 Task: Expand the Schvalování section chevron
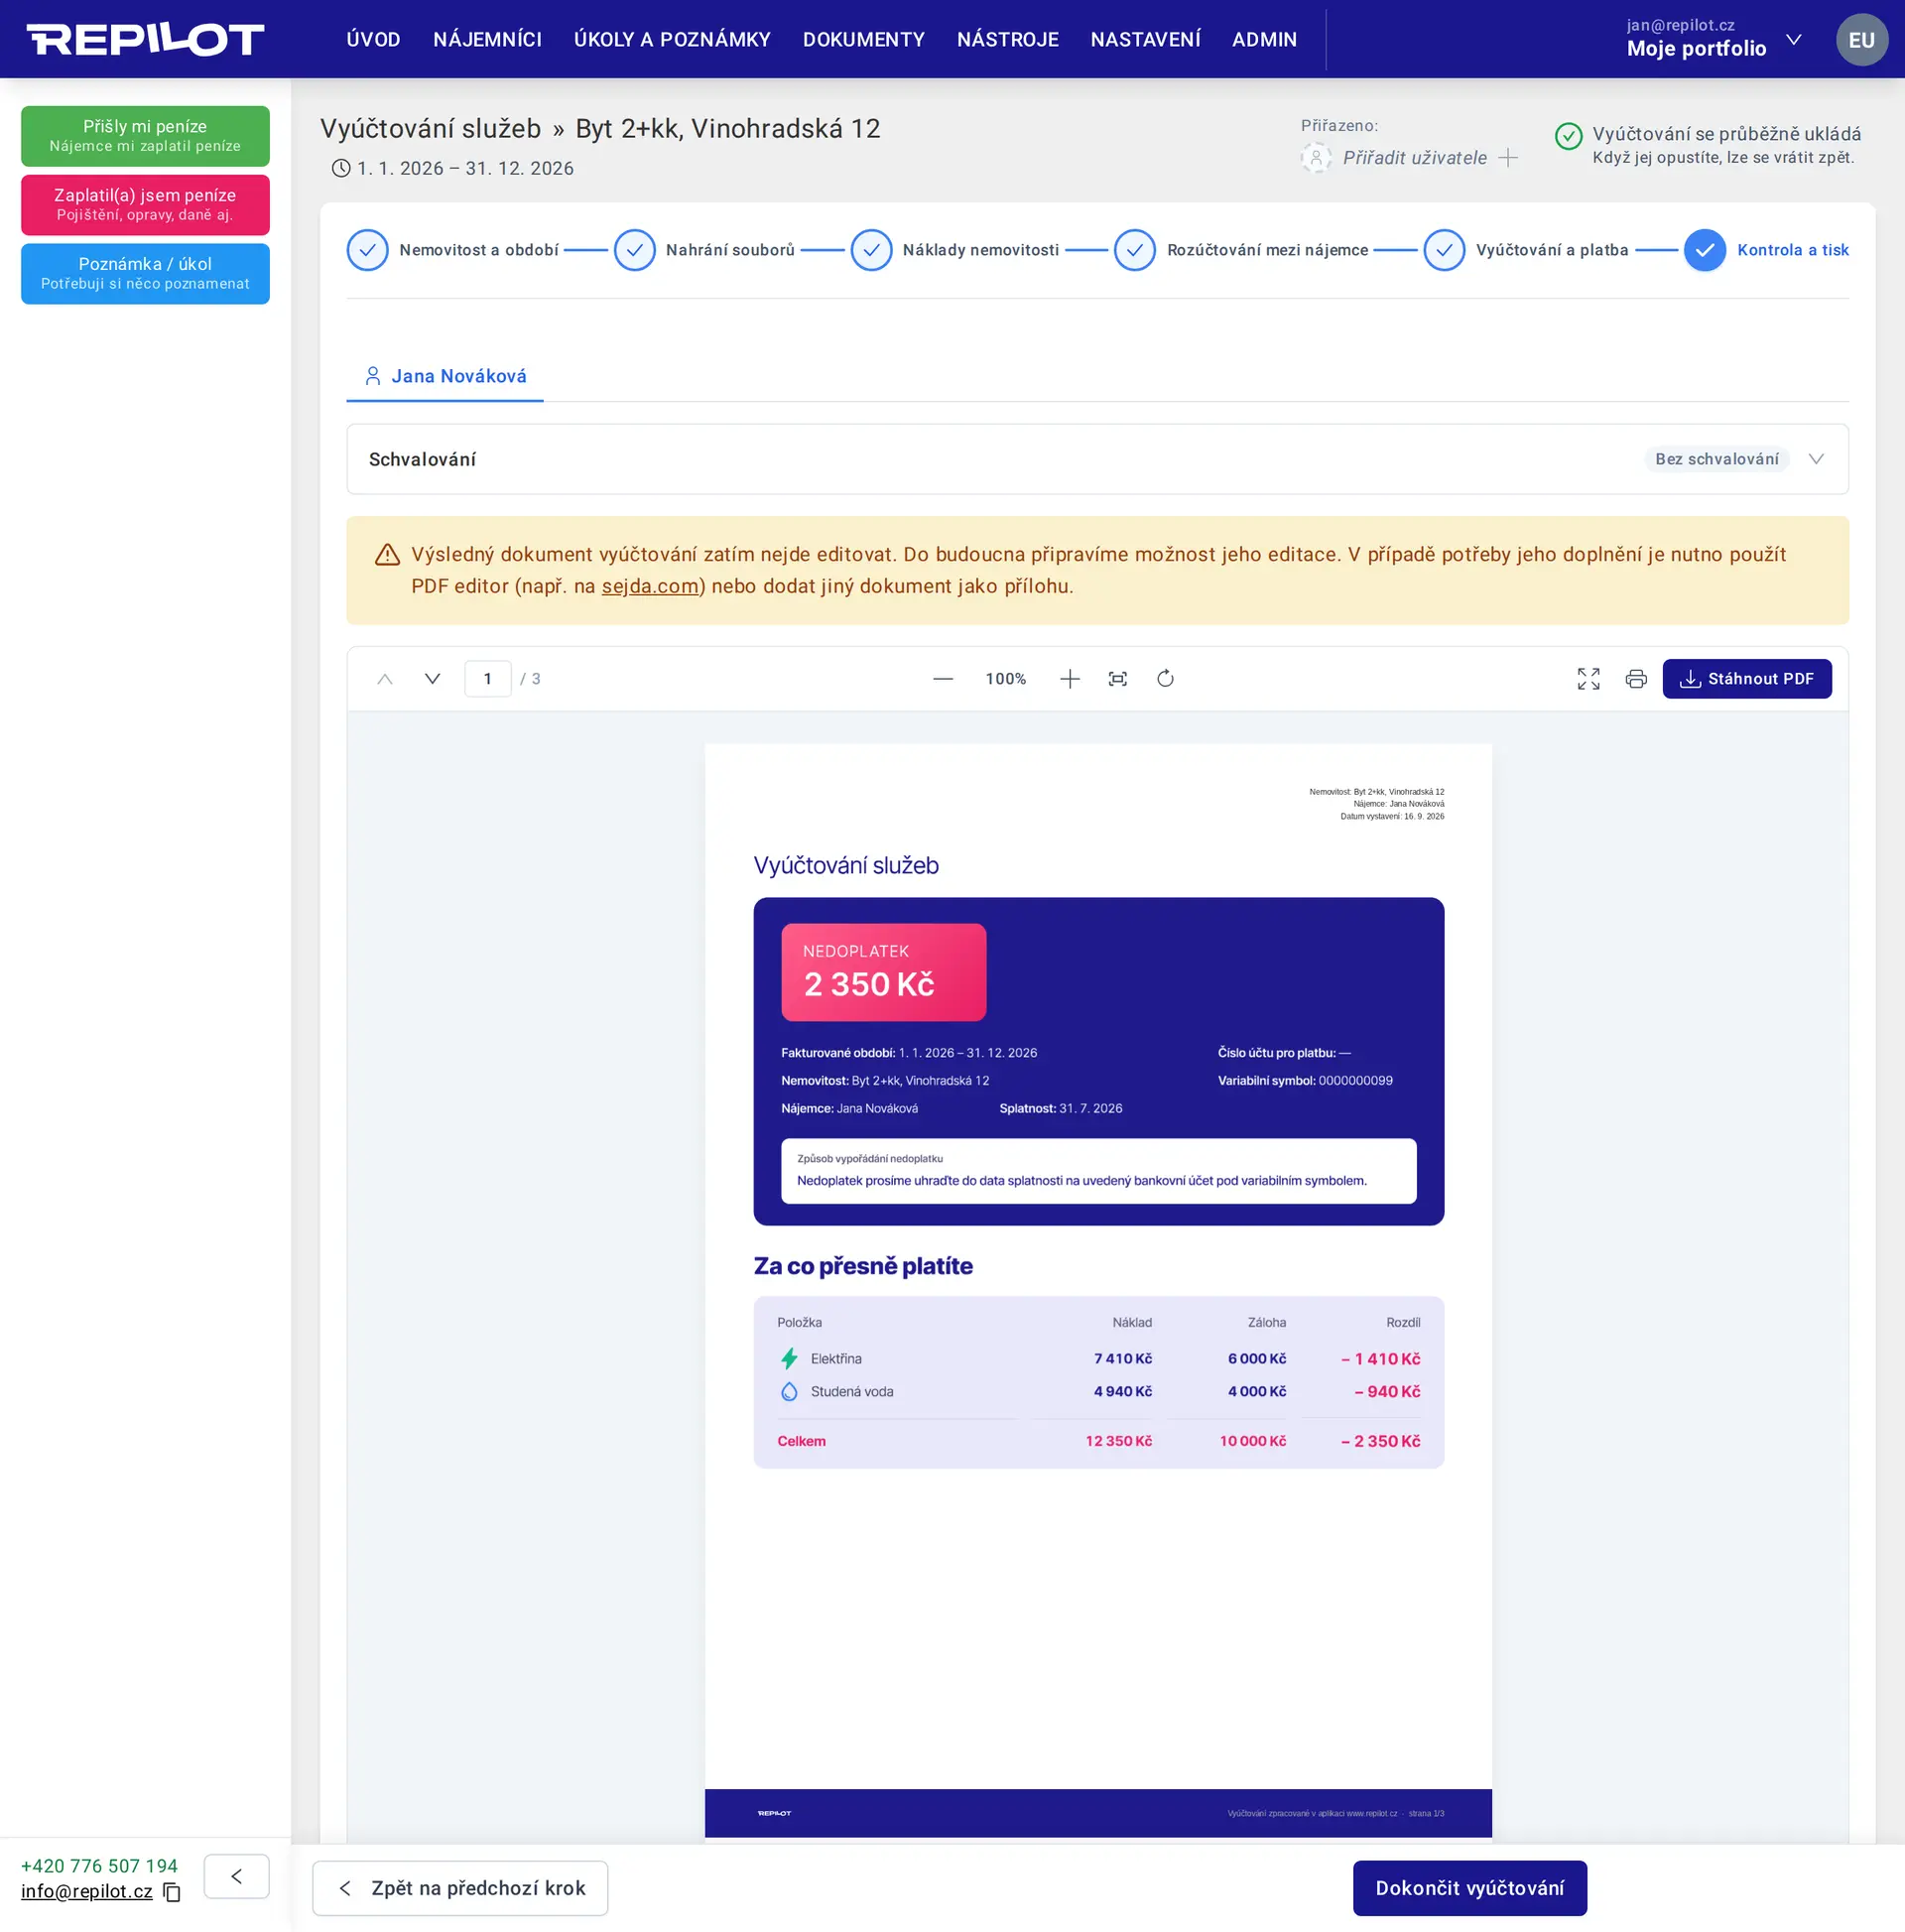point(1816,459)
